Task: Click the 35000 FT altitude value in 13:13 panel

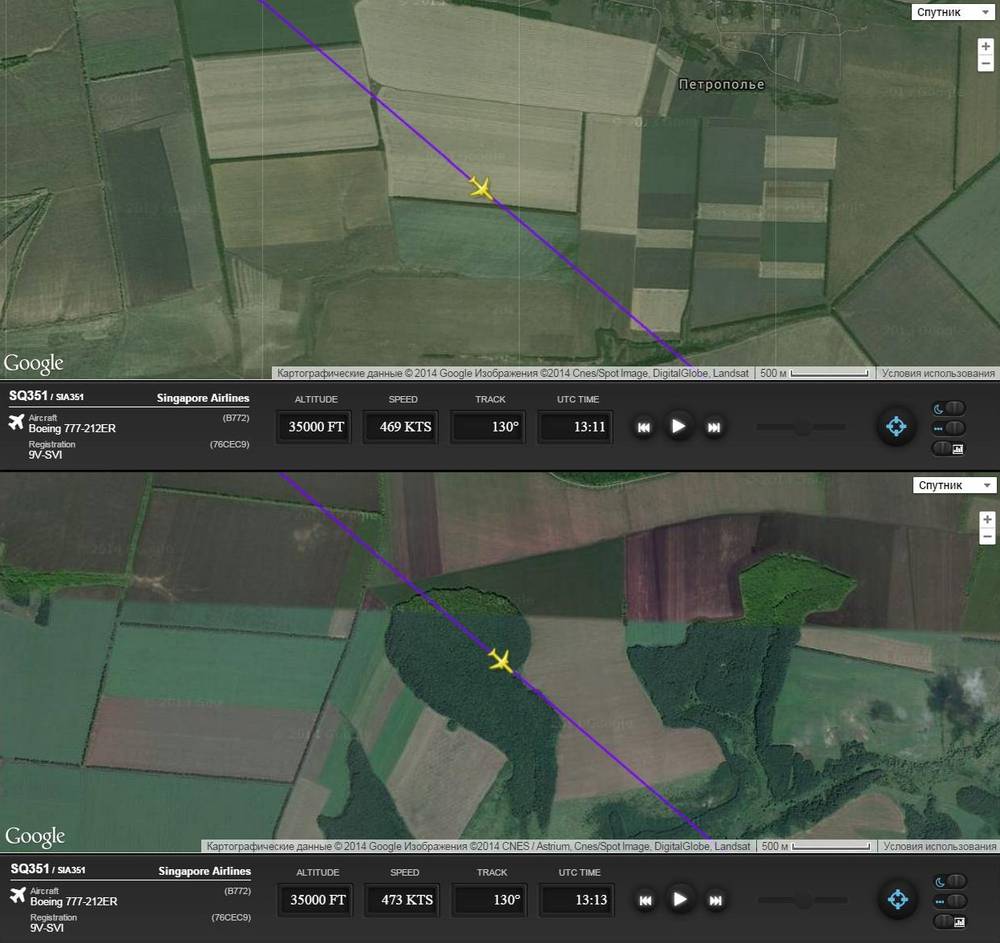Action: pos(318,900)
